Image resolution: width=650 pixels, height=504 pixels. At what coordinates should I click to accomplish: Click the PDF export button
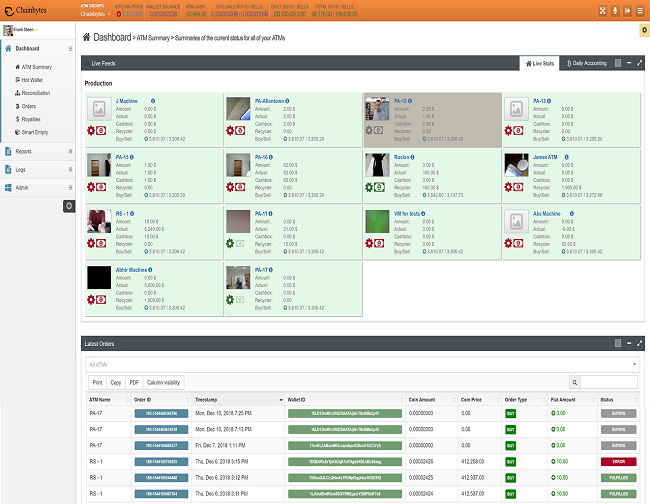(x=134, y=382)
